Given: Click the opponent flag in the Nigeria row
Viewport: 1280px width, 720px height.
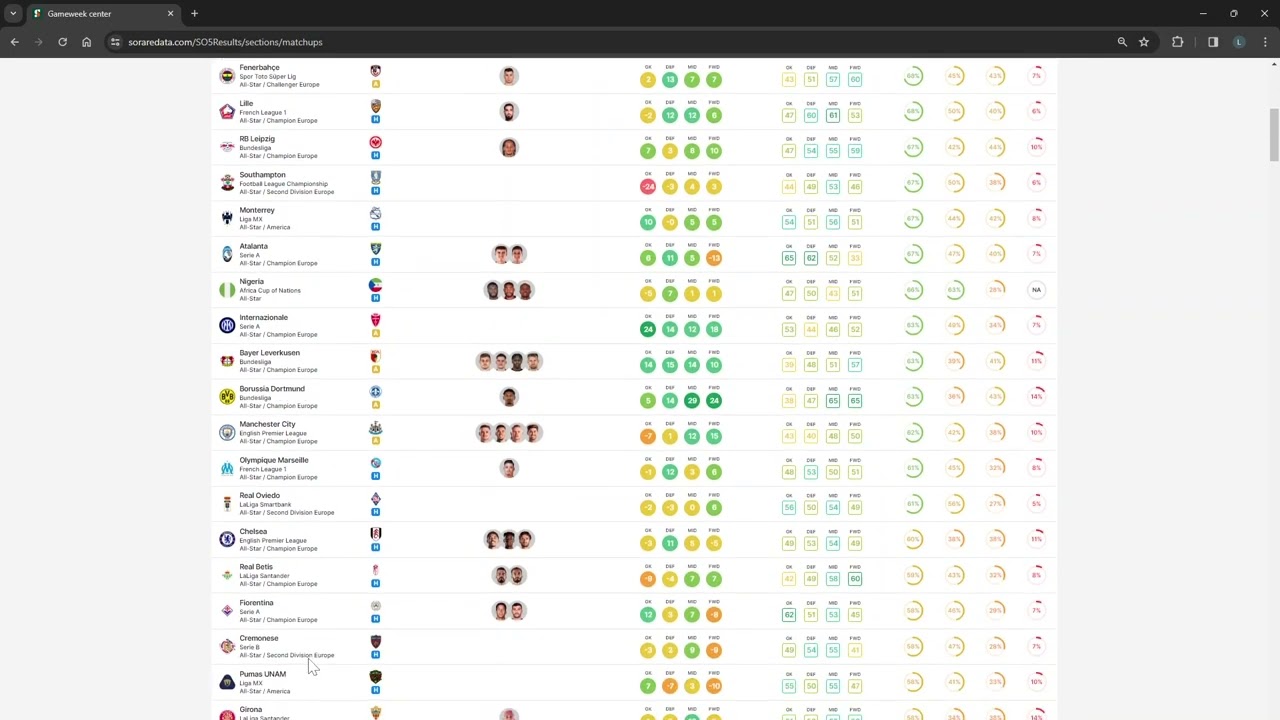Looking at the screenshot, I should [375, 285].
